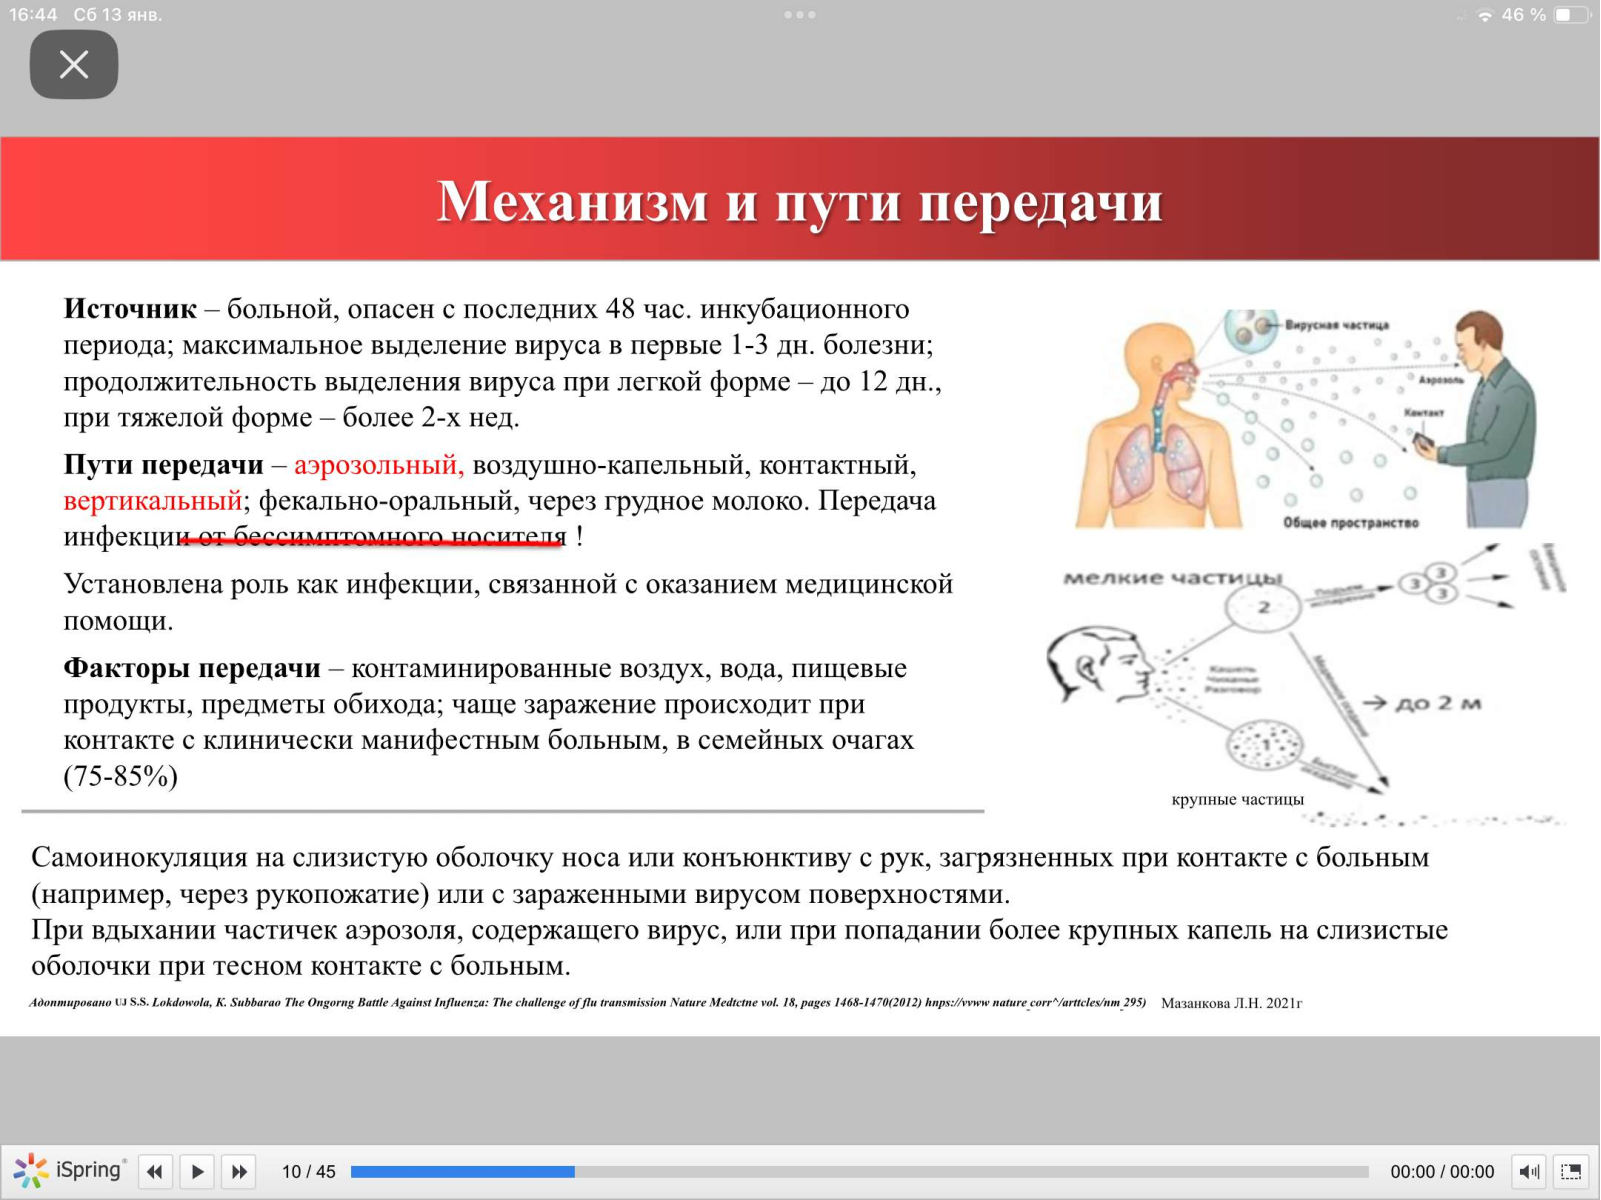Click the paragraph starting Самоинокуляция
Image resolution: width=1601 pixels, height=1200 pixels.
[x=730, y=875]
